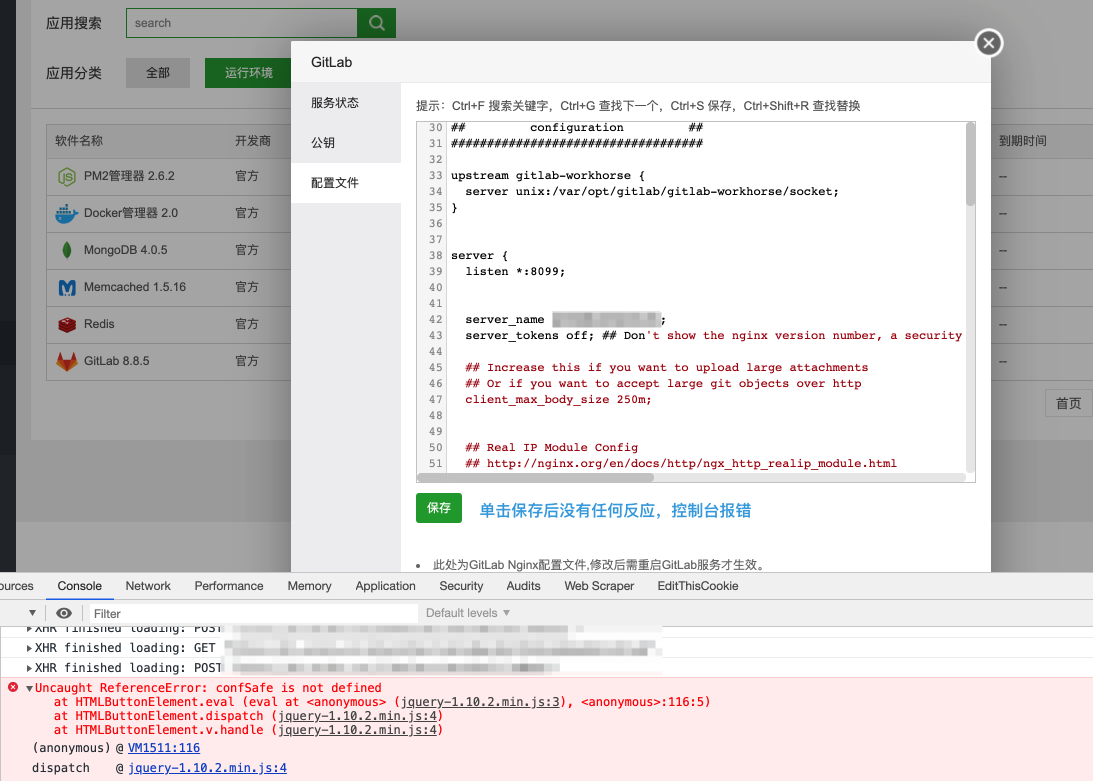The image size is (1093, 781).
Task: Click line number 42 in editor gutter
Action: coord(436,319)
